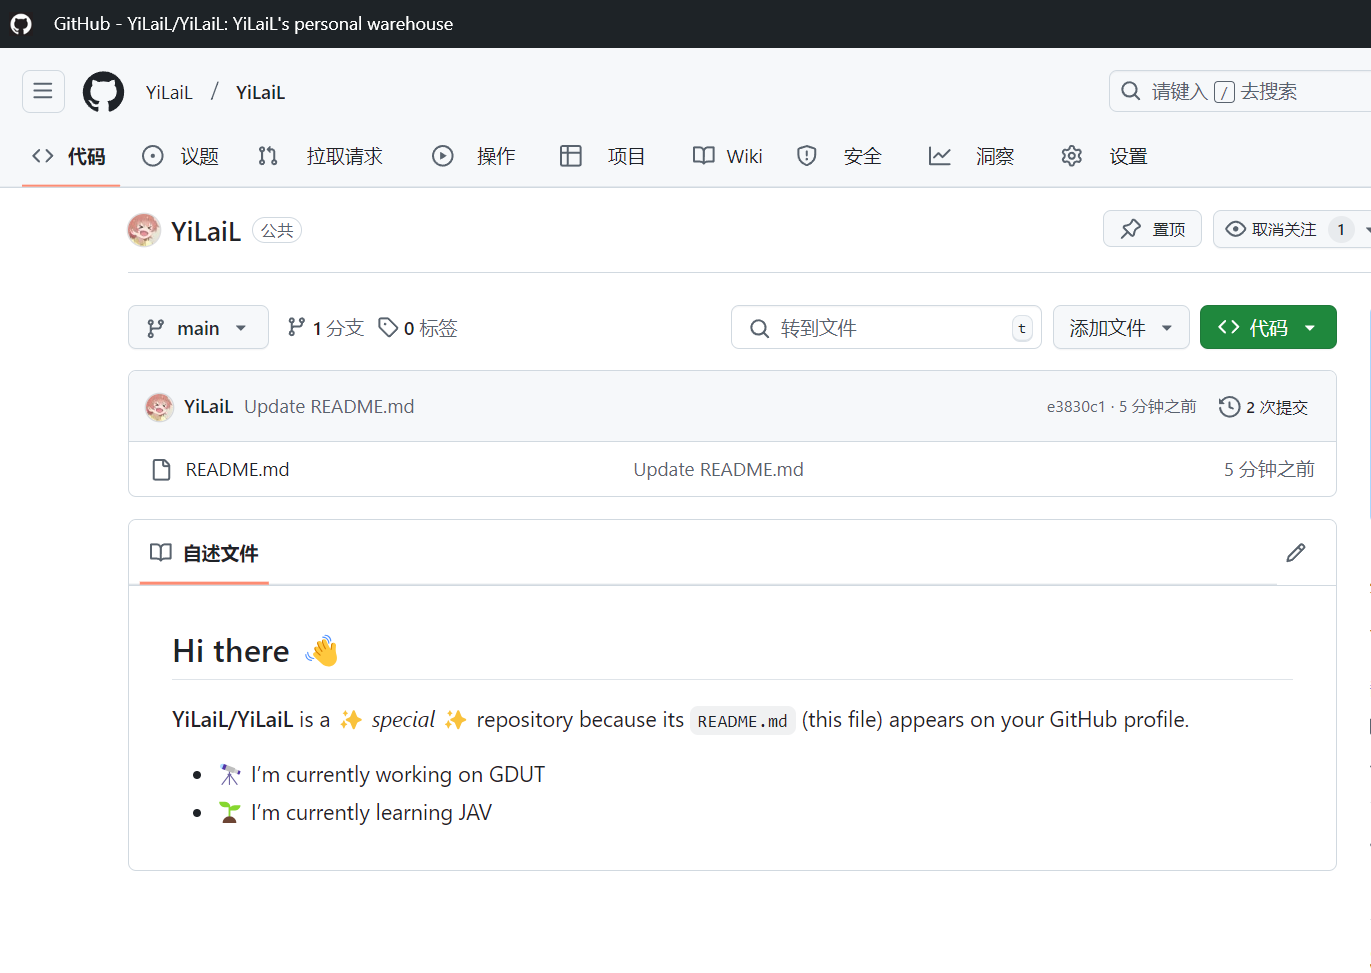The image size is (1371, 973).
Task: Open the YiLaiL owner link in breadcrumb
Action: 169,92
